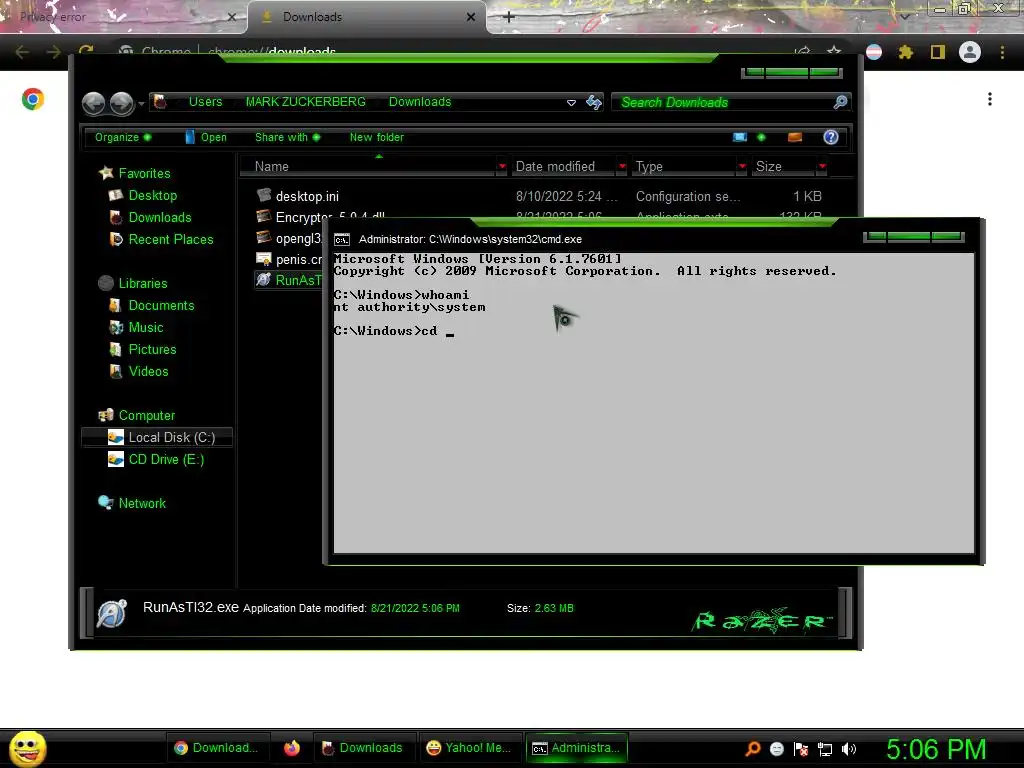Click Open in Explorer toolbar
1024x768 pixels.
[206, 137]
